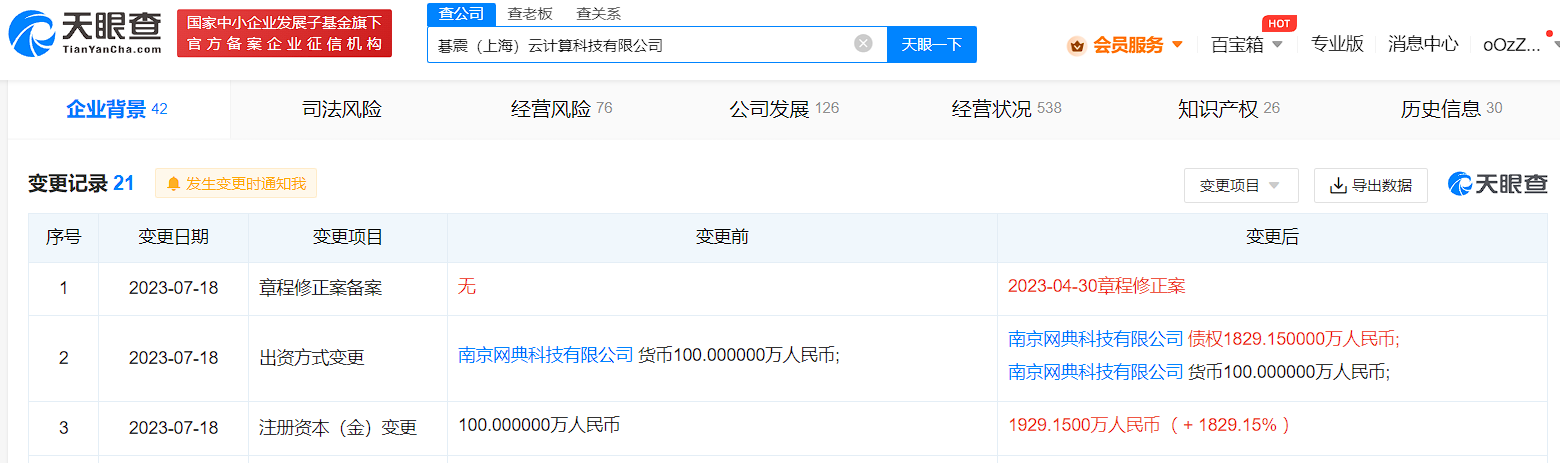The height and width of the screenshot is (463, 1560).
Task: Click the member service crown icon
Action: pos(1076,45)
